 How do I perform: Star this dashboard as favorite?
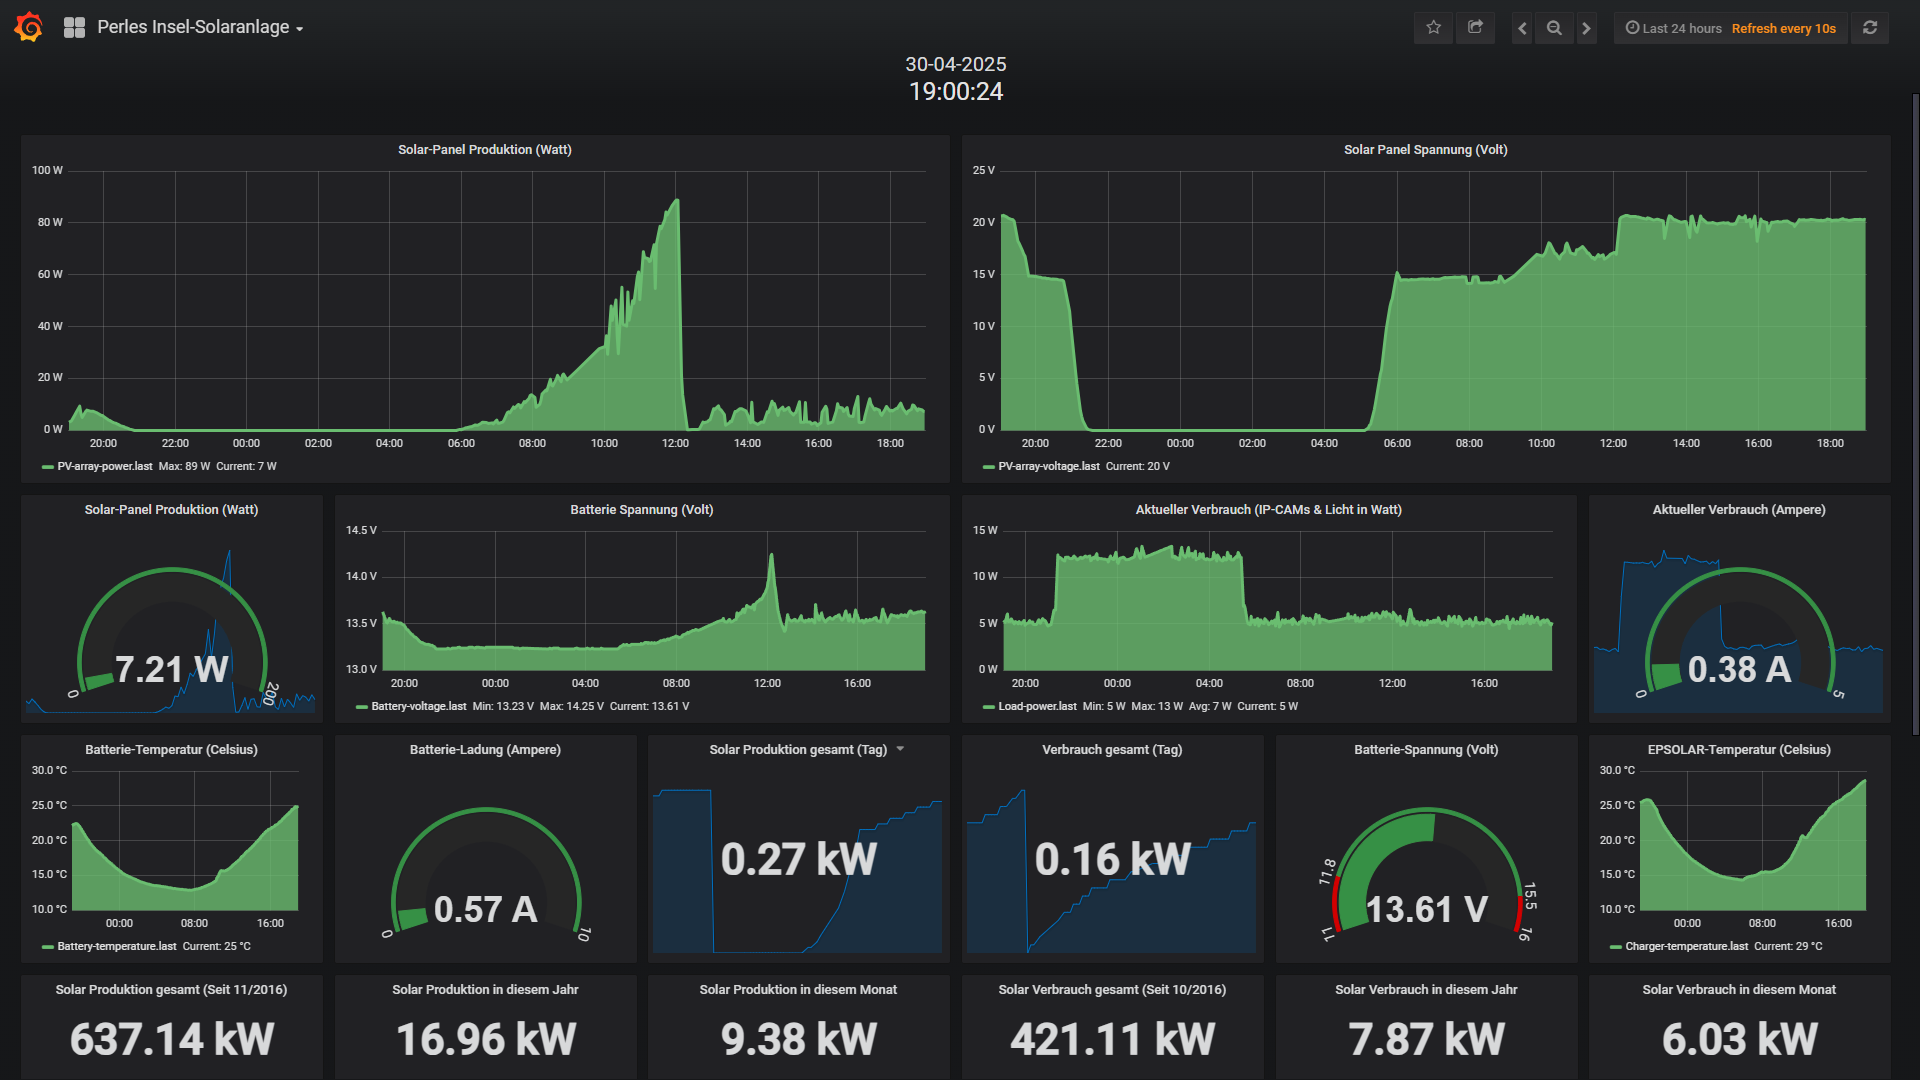(x=1433, y=28)
